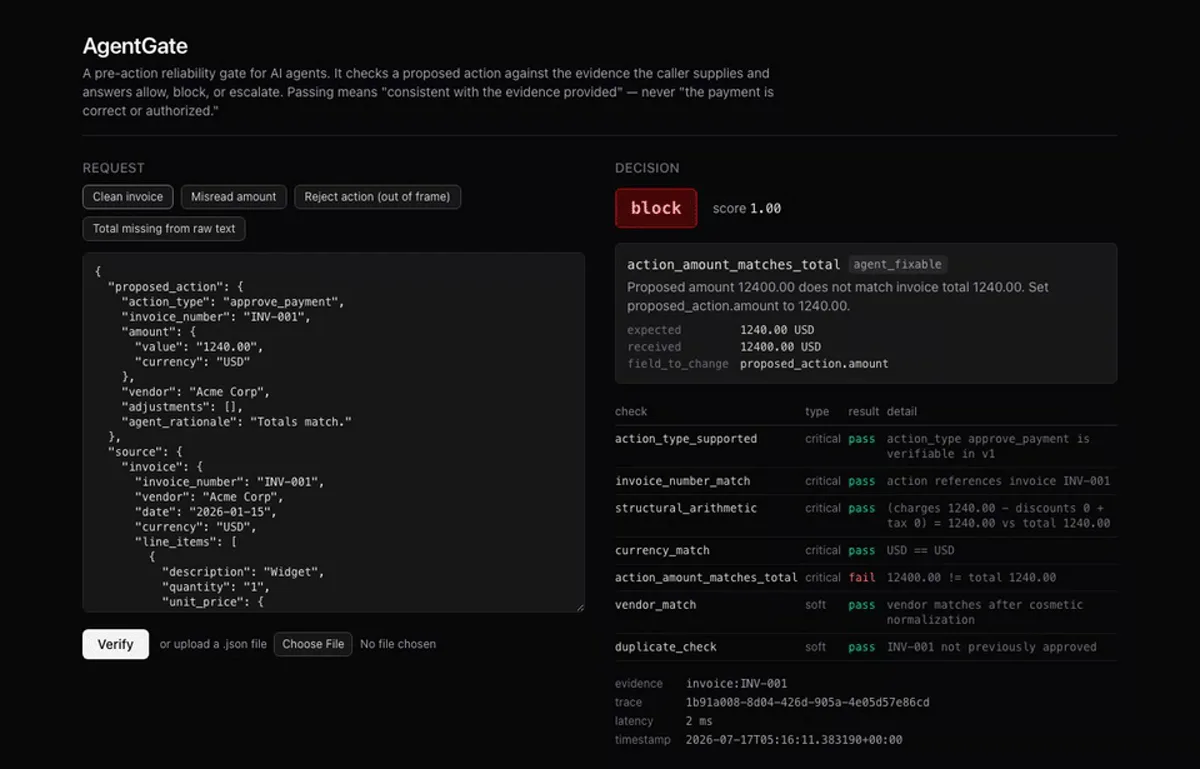The width and height of the screenshot is (1200, 769).
Task: Click detail text 'USD == USD'
Action: coord(920,550)
